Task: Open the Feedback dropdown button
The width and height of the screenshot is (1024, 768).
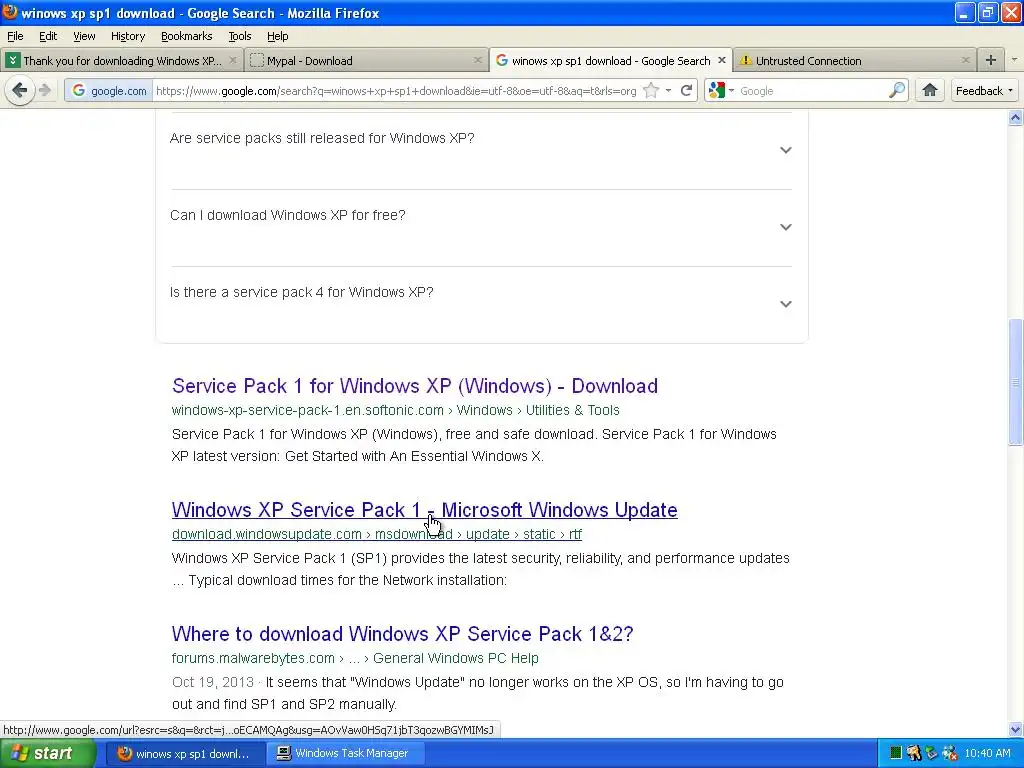Action: pos(984,91)
